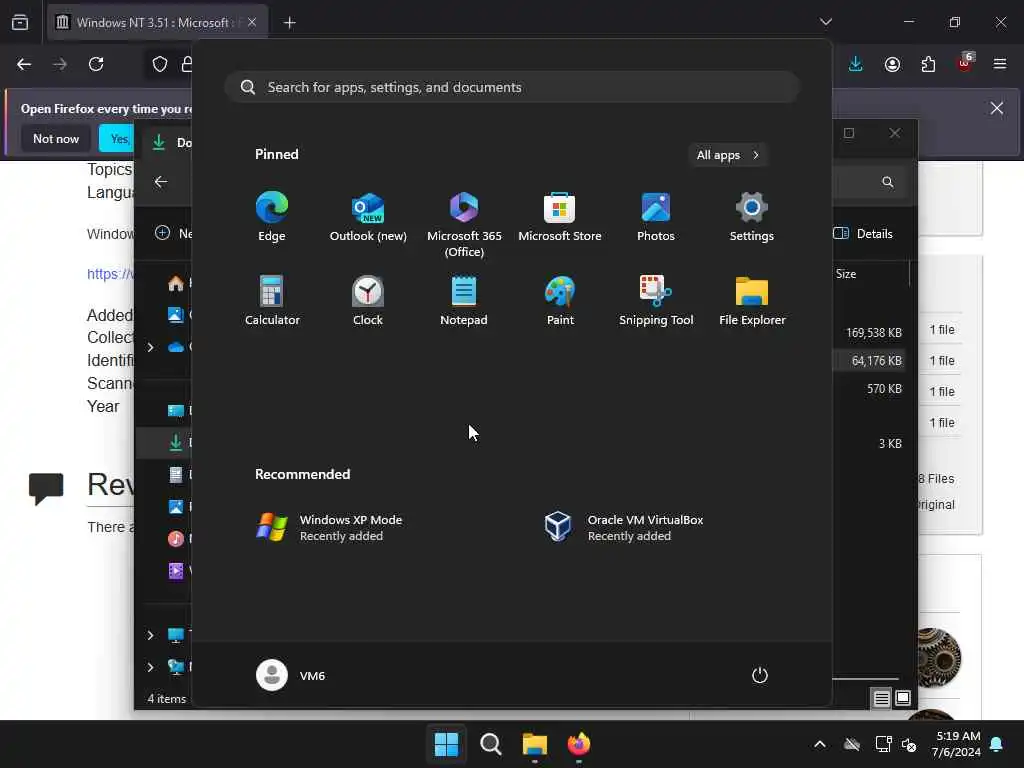1024x768 pixels.
Task: Choose Not now on the Firefox prompt
Action: (56, 138)
